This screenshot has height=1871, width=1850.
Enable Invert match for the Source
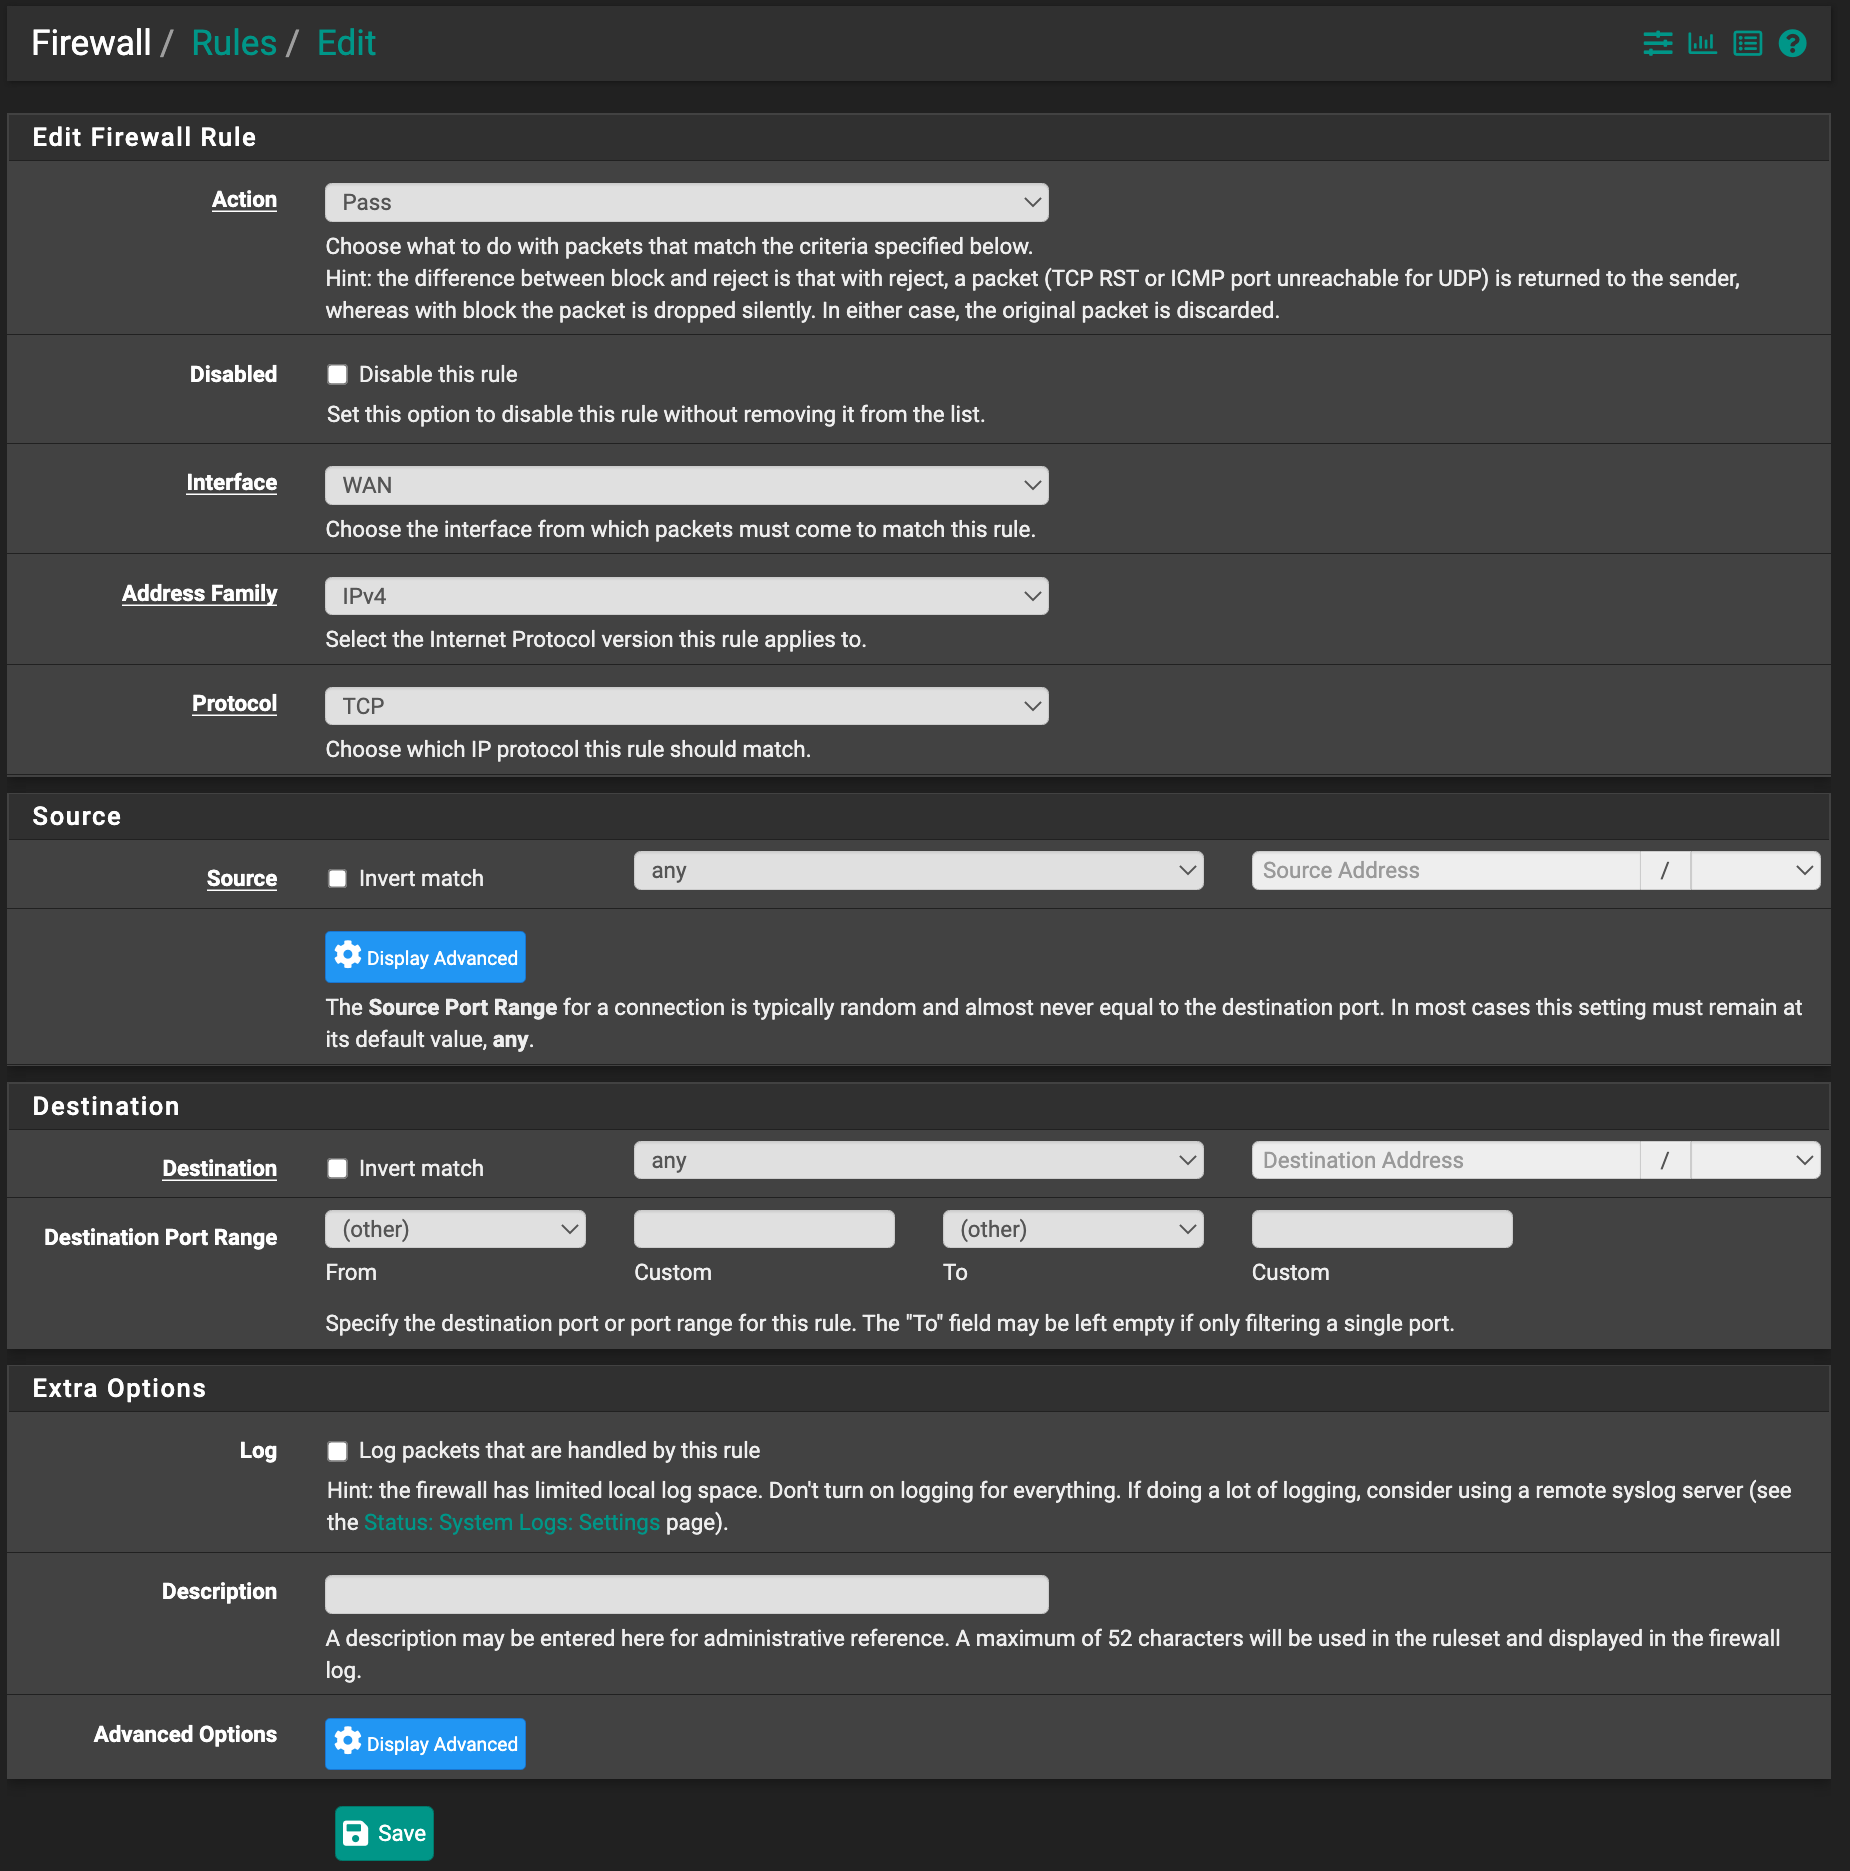[337, 878]
